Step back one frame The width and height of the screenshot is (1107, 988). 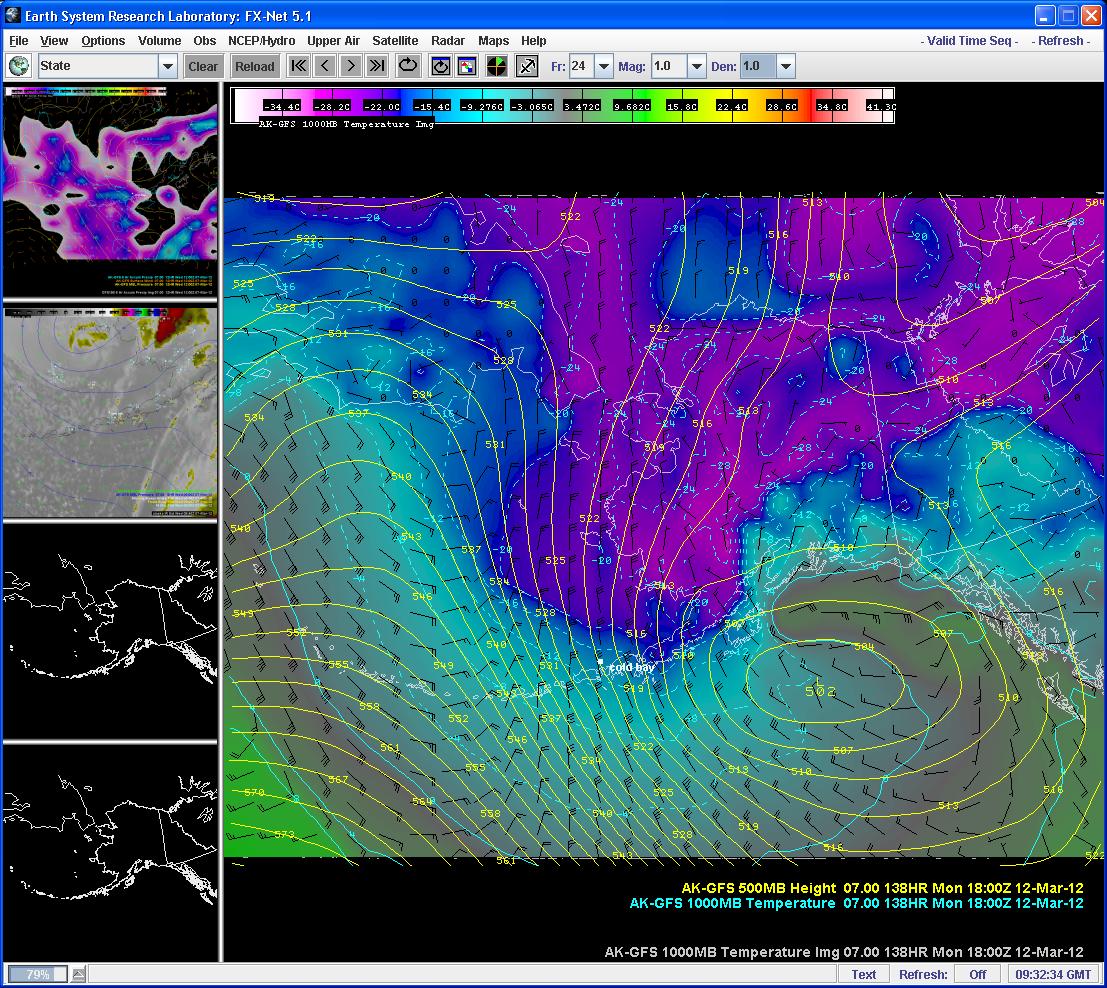click(x=324, y=67)
